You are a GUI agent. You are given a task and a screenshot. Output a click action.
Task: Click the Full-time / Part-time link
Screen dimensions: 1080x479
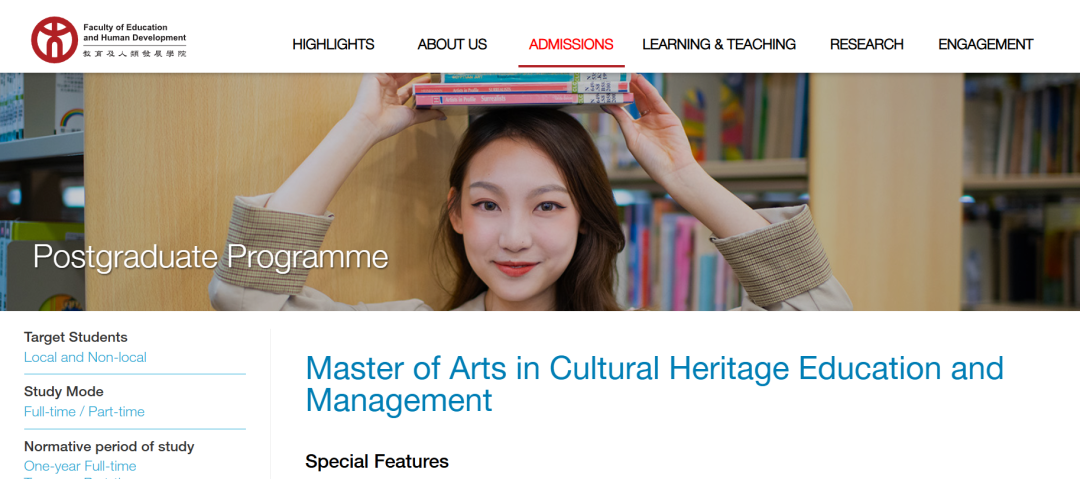pos(84,411)
